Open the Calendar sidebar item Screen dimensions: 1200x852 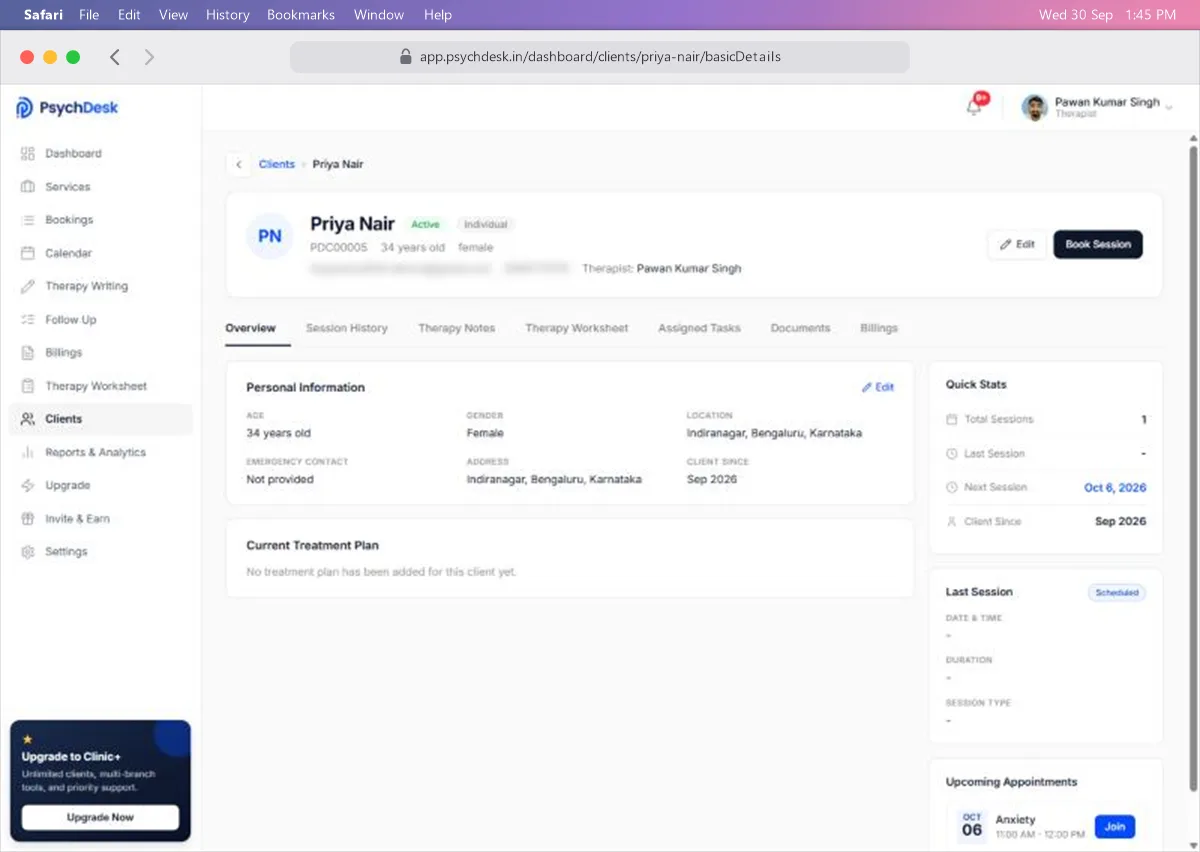coord(100,253)
